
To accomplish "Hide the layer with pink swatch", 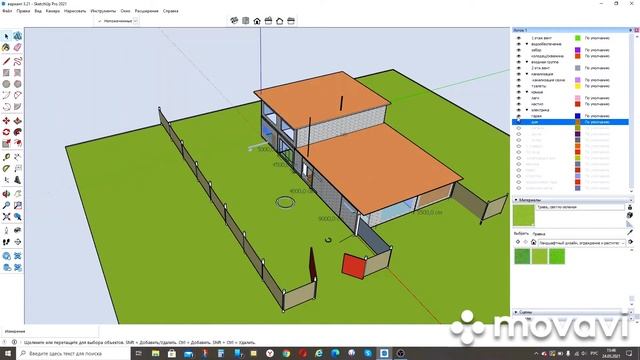I will click(519, 98).
